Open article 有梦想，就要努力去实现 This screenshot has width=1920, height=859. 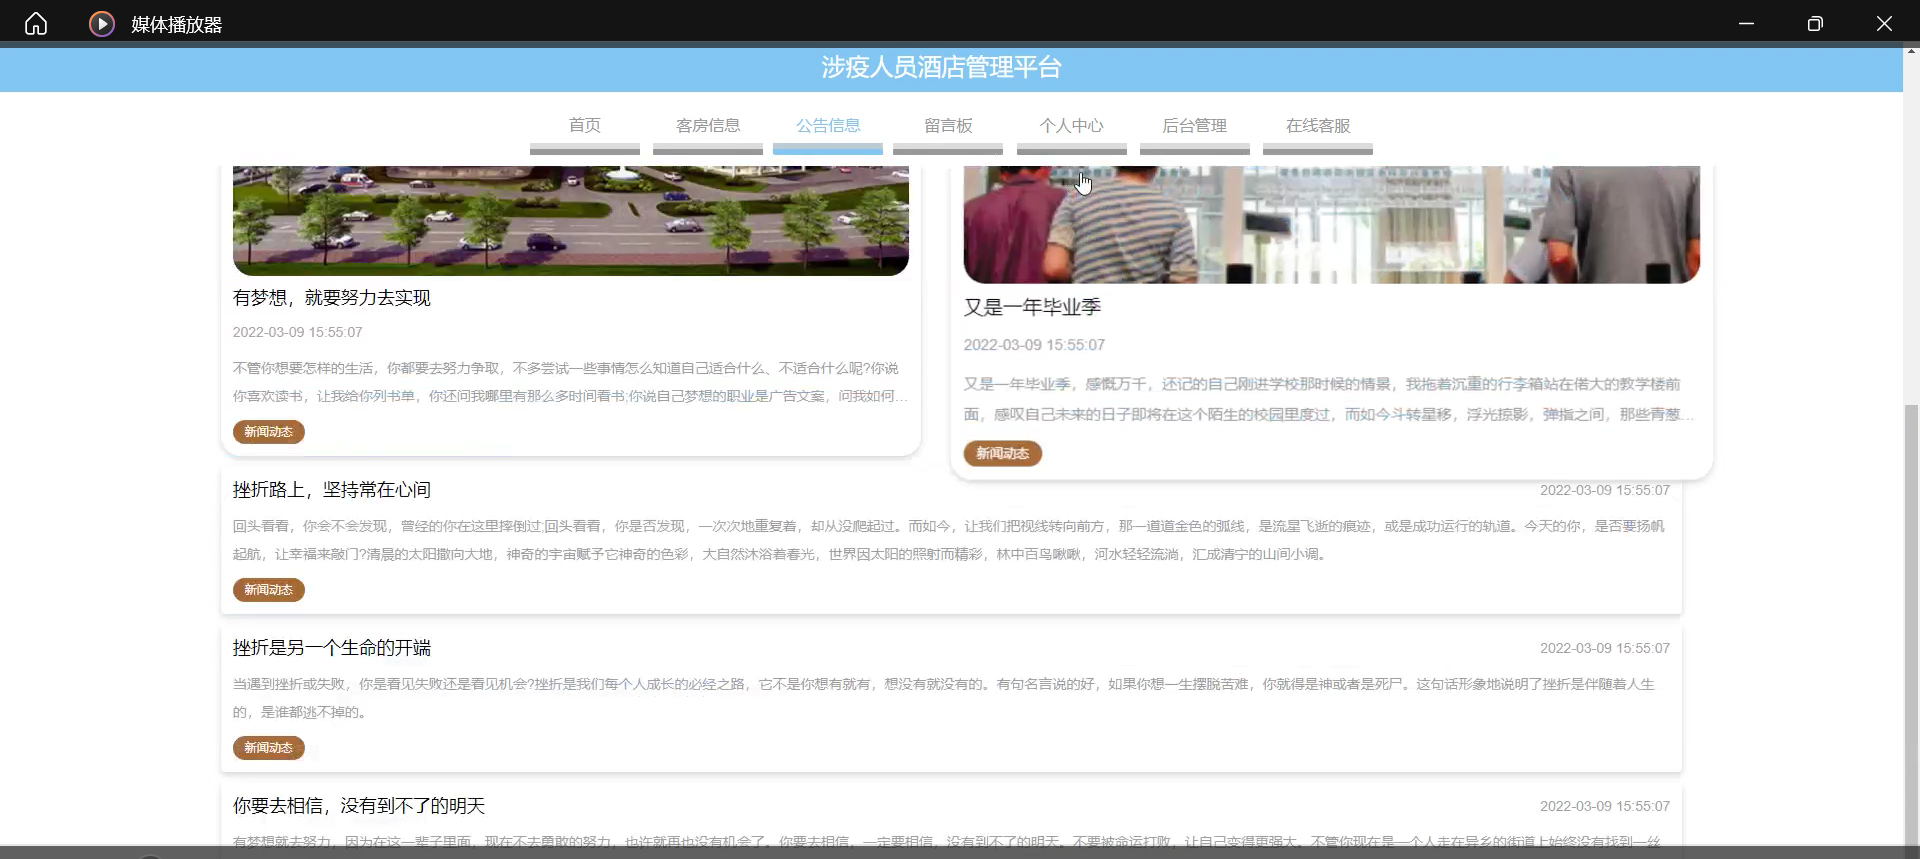point(332,298)
